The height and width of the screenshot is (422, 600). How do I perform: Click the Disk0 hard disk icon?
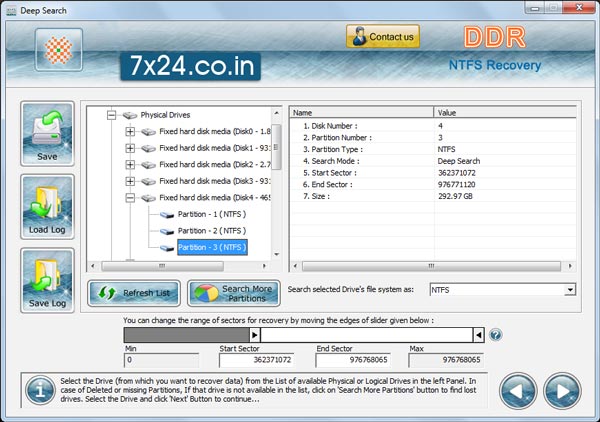click(148, 132)
